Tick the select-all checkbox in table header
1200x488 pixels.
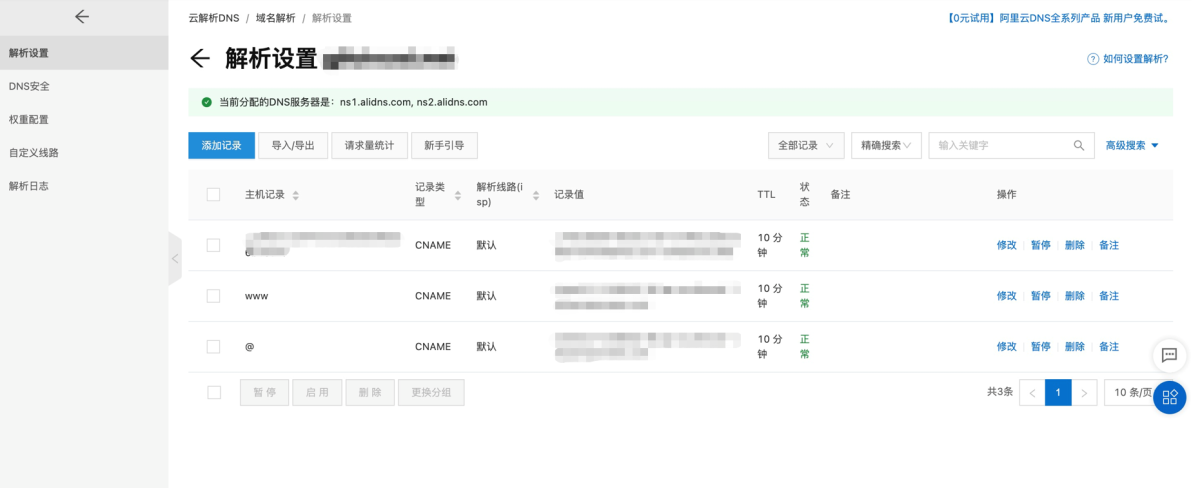pos(213,195)
